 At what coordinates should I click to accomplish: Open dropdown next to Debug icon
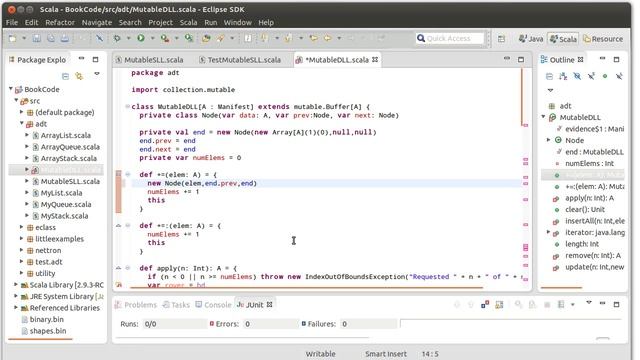(x=128, y=38)
